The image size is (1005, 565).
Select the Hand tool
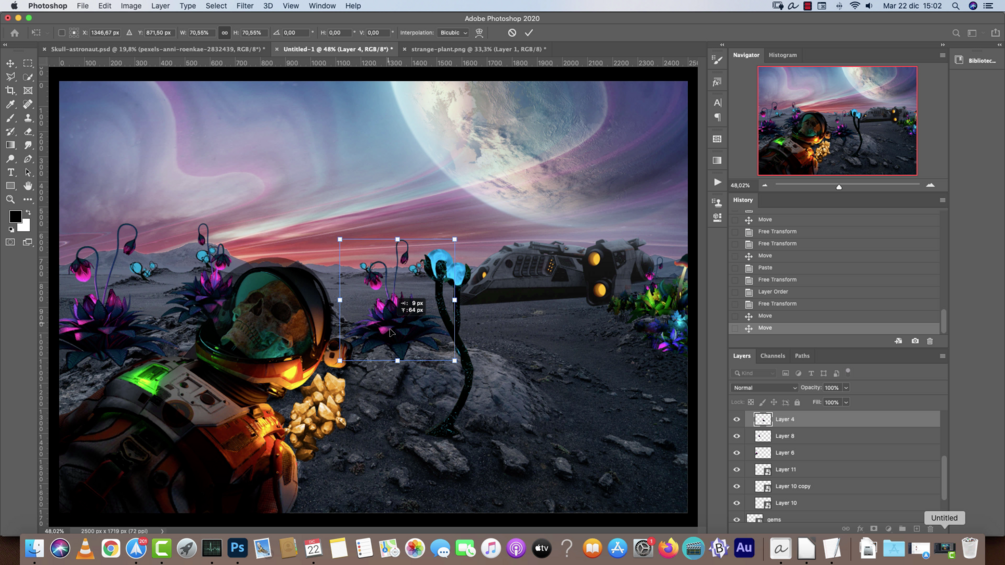(x=28, y=186)
